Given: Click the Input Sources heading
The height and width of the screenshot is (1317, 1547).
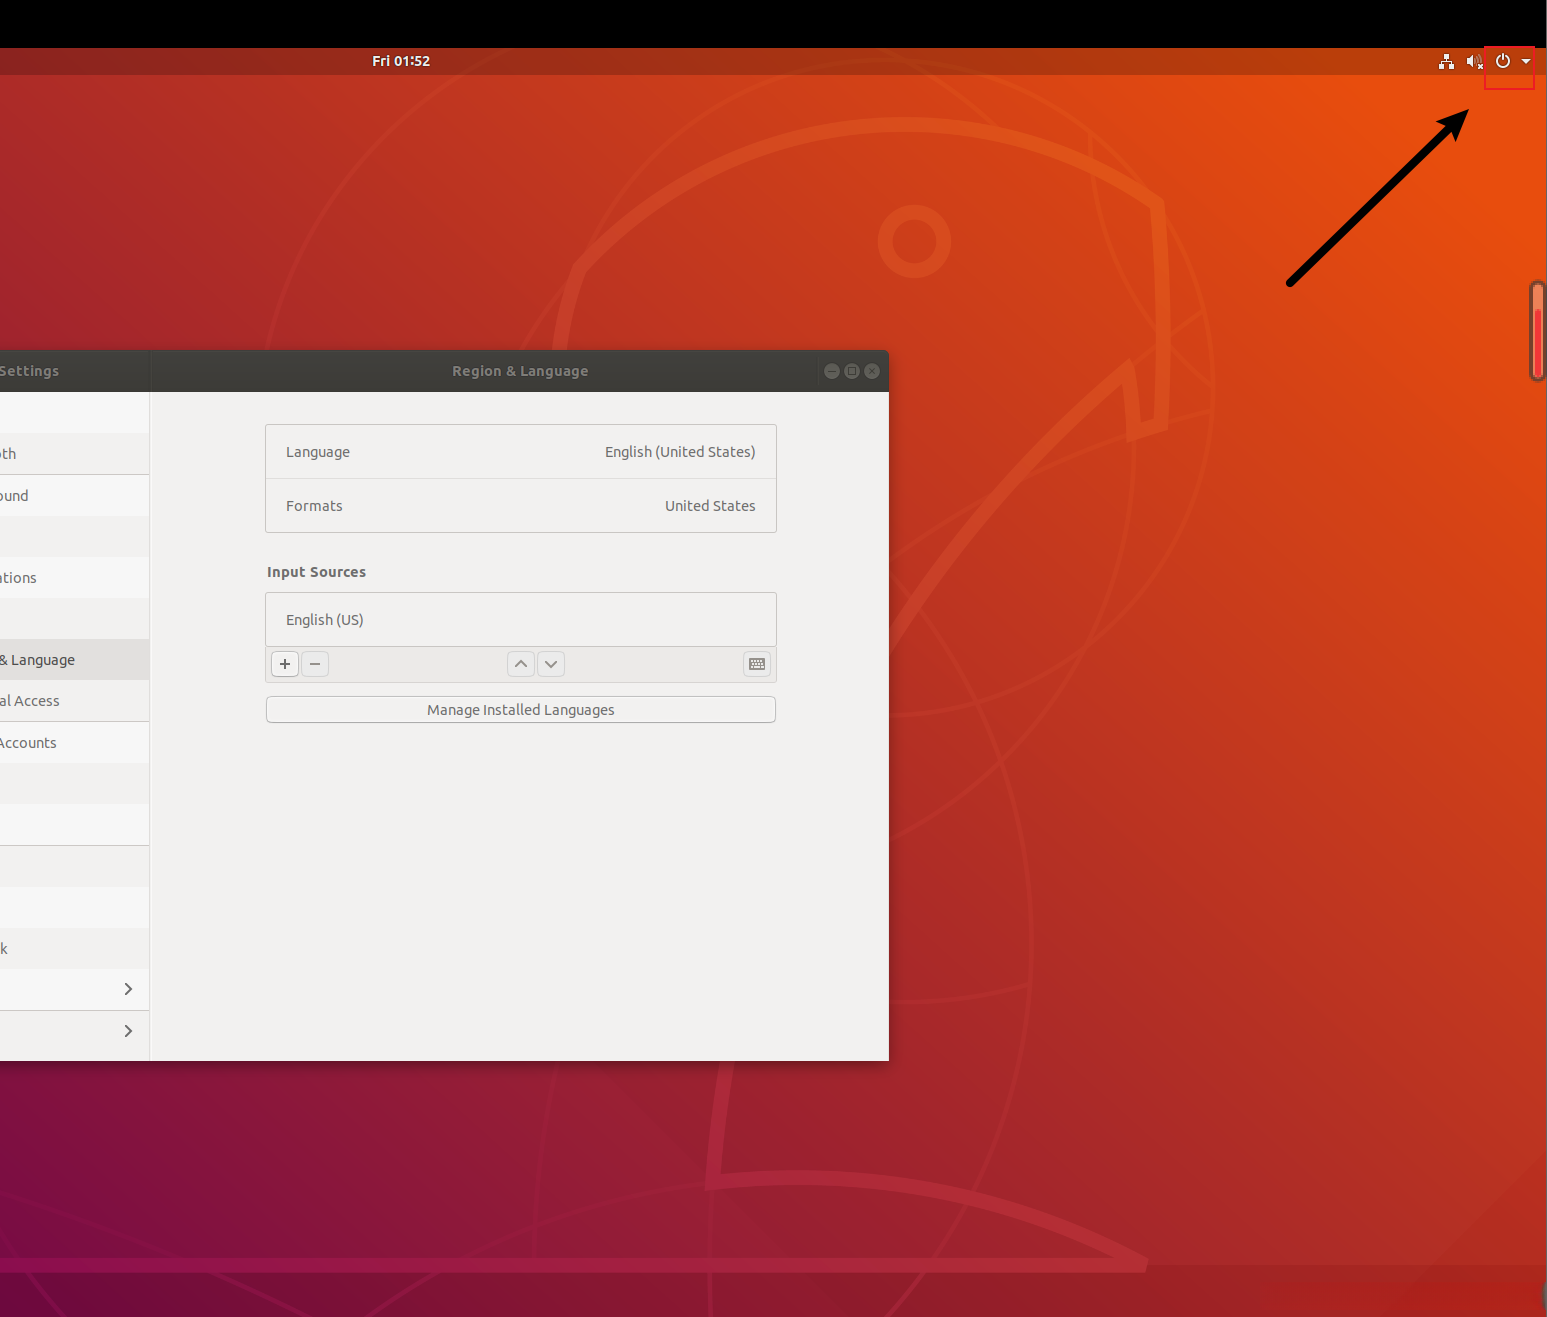Looking at the screenshot, I should [316, 572].
